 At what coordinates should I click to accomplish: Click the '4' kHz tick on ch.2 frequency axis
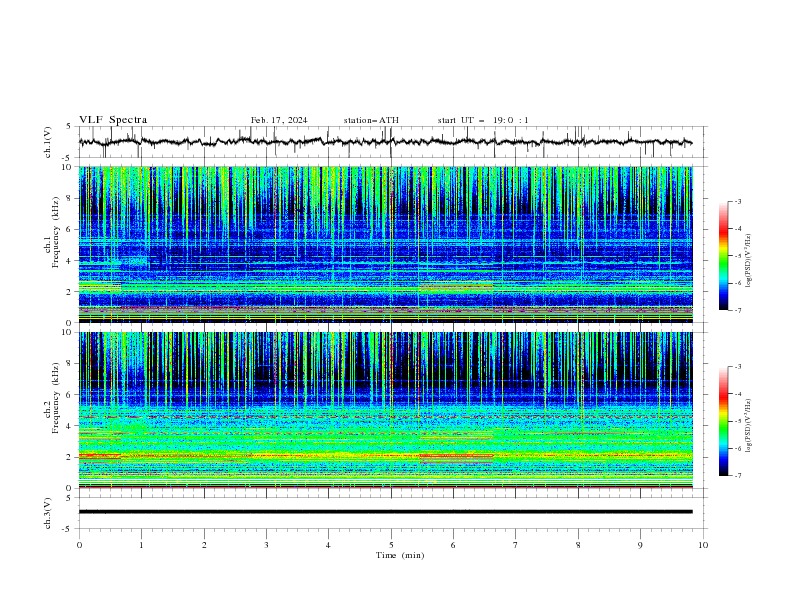(x=70, y=426)
